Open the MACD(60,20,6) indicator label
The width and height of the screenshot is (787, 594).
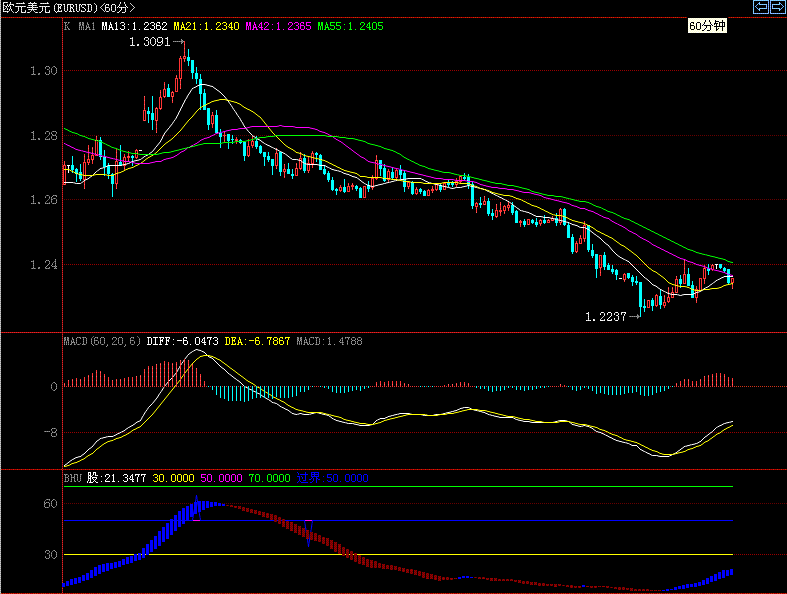pos(103,341)
